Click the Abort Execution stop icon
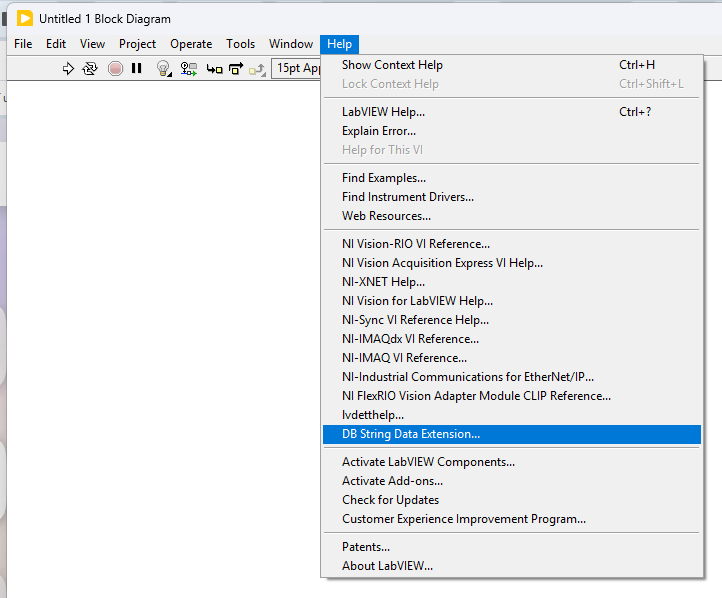Screen dimensions: 722x598 point(115,69)
